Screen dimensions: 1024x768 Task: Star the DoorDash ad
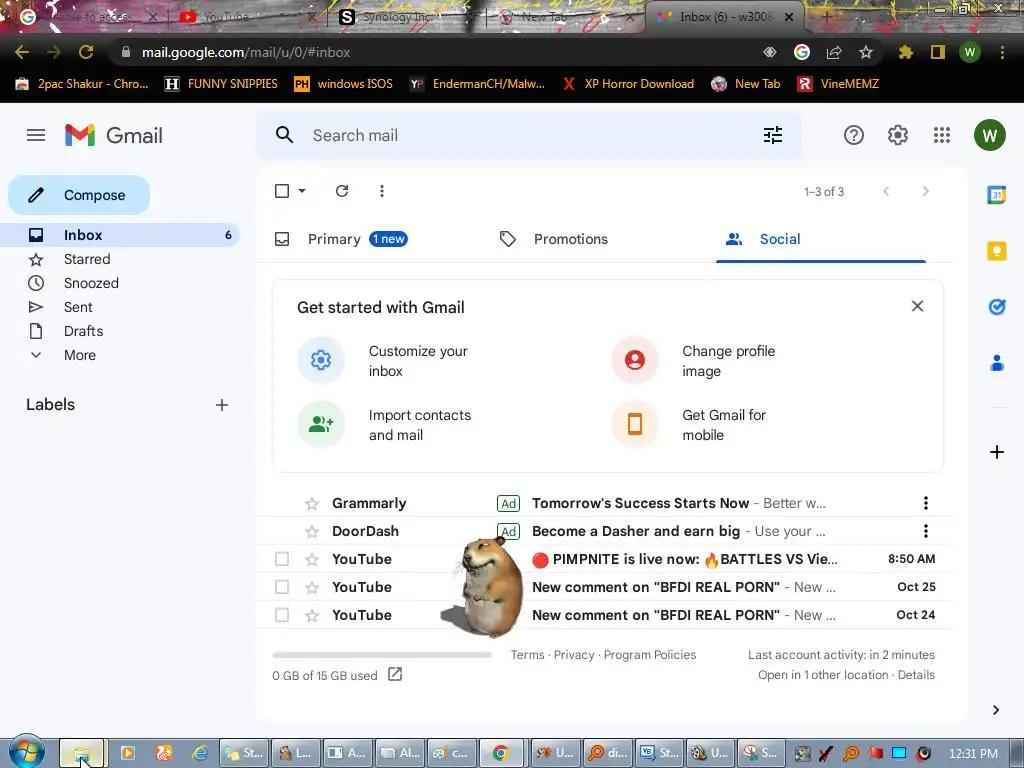(x=312, y=532)
